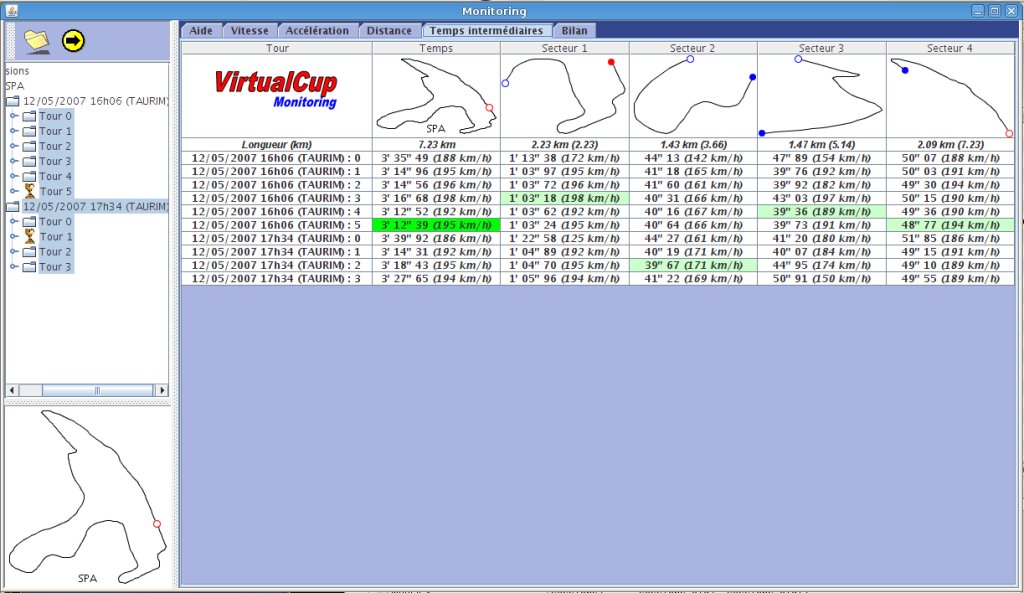Click trophy icon of Tour 1 in 17h34 session
The image size is (1024, 593).
coord(28,237)
